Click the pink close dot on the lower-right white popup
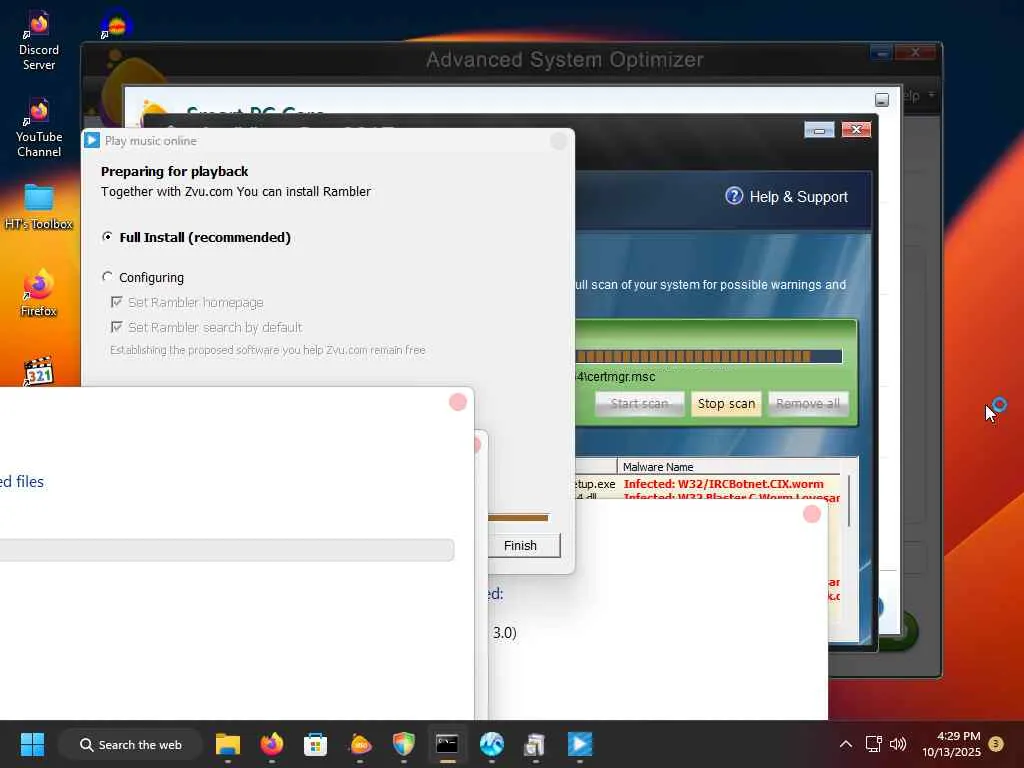1024x768 pixels. click(812, 514)
